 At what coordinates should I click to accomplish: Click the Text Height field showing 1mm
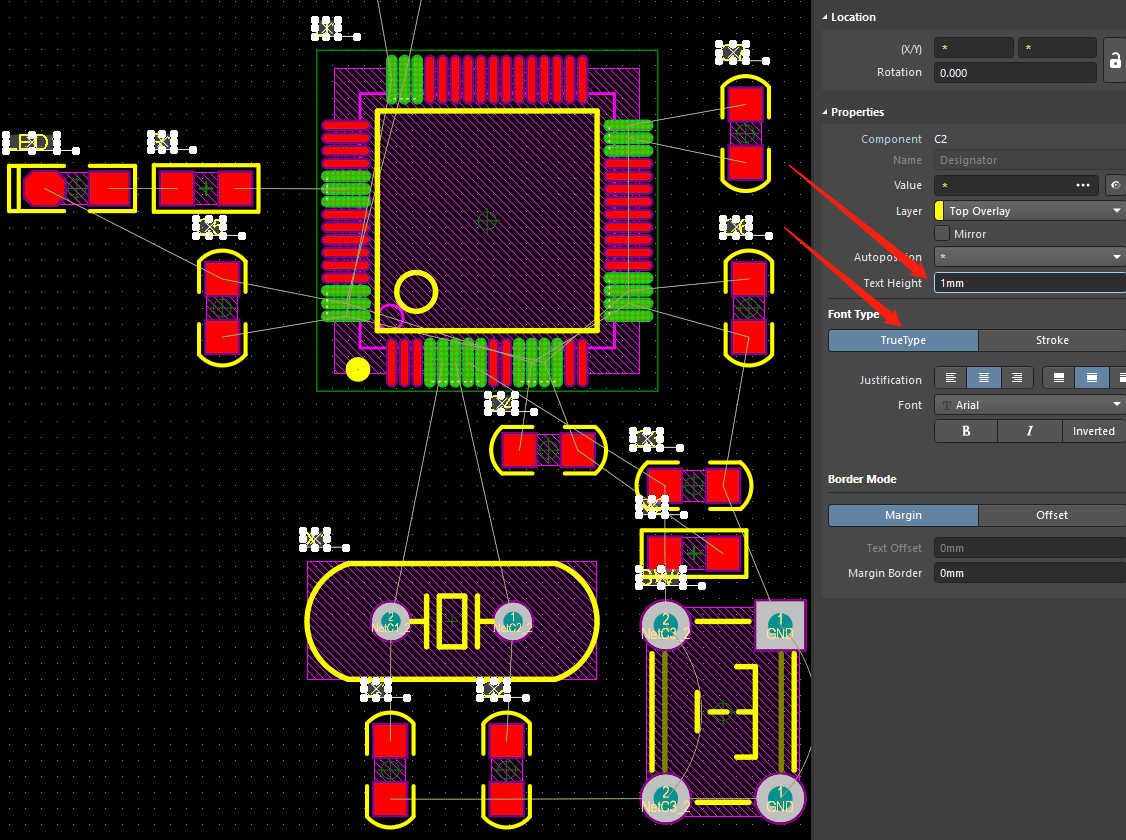pyautogui.click(x=1030, y=283)
